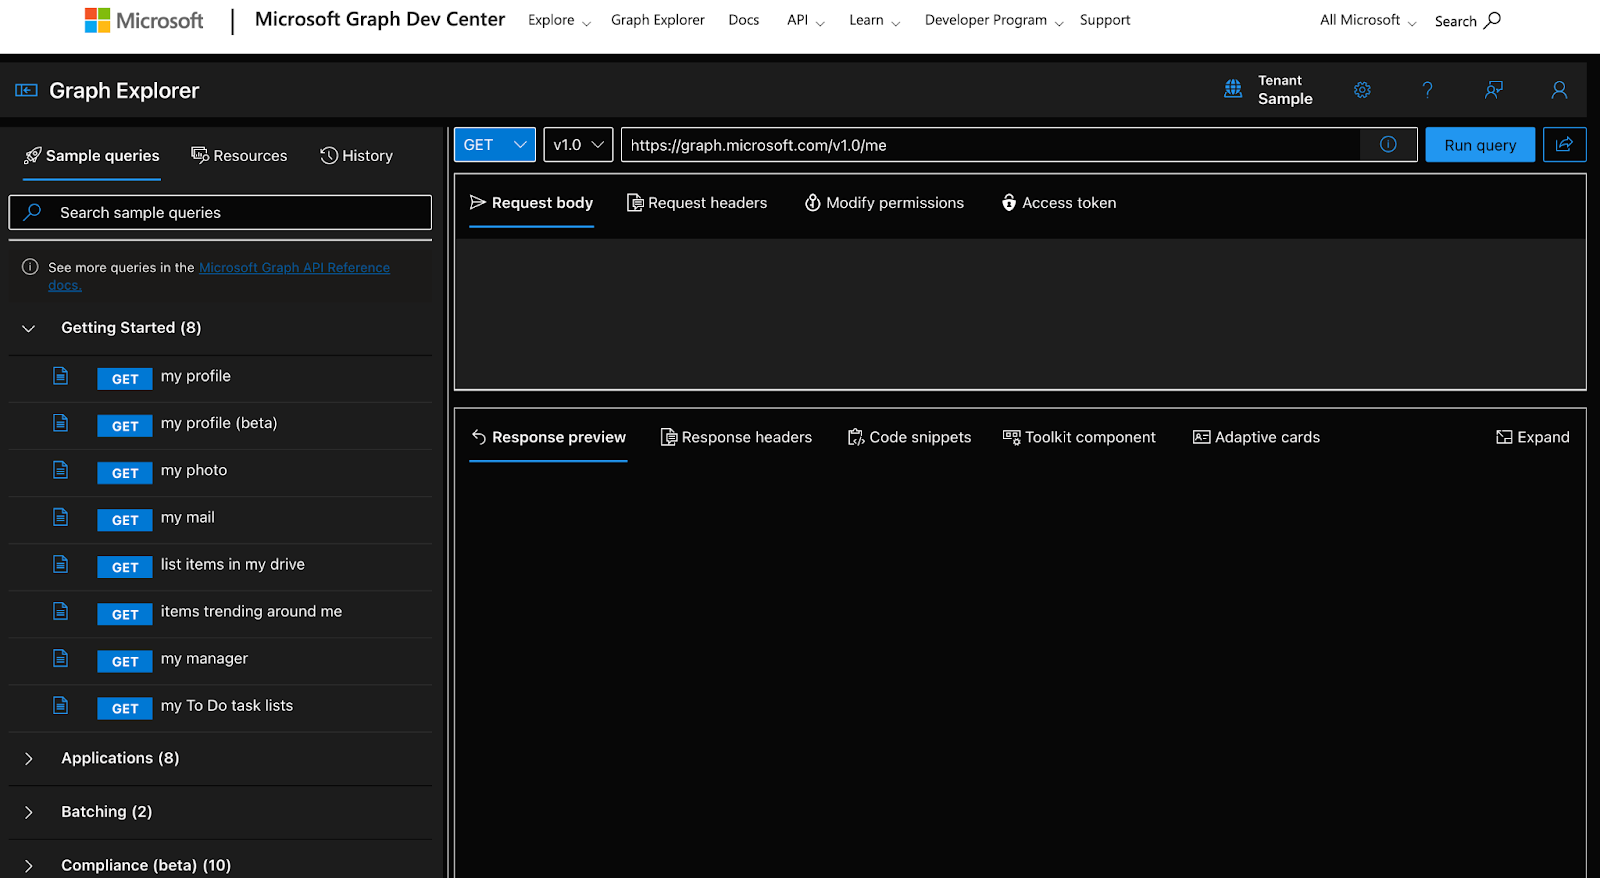Click the share query icon button

[x=1564, y=144]
